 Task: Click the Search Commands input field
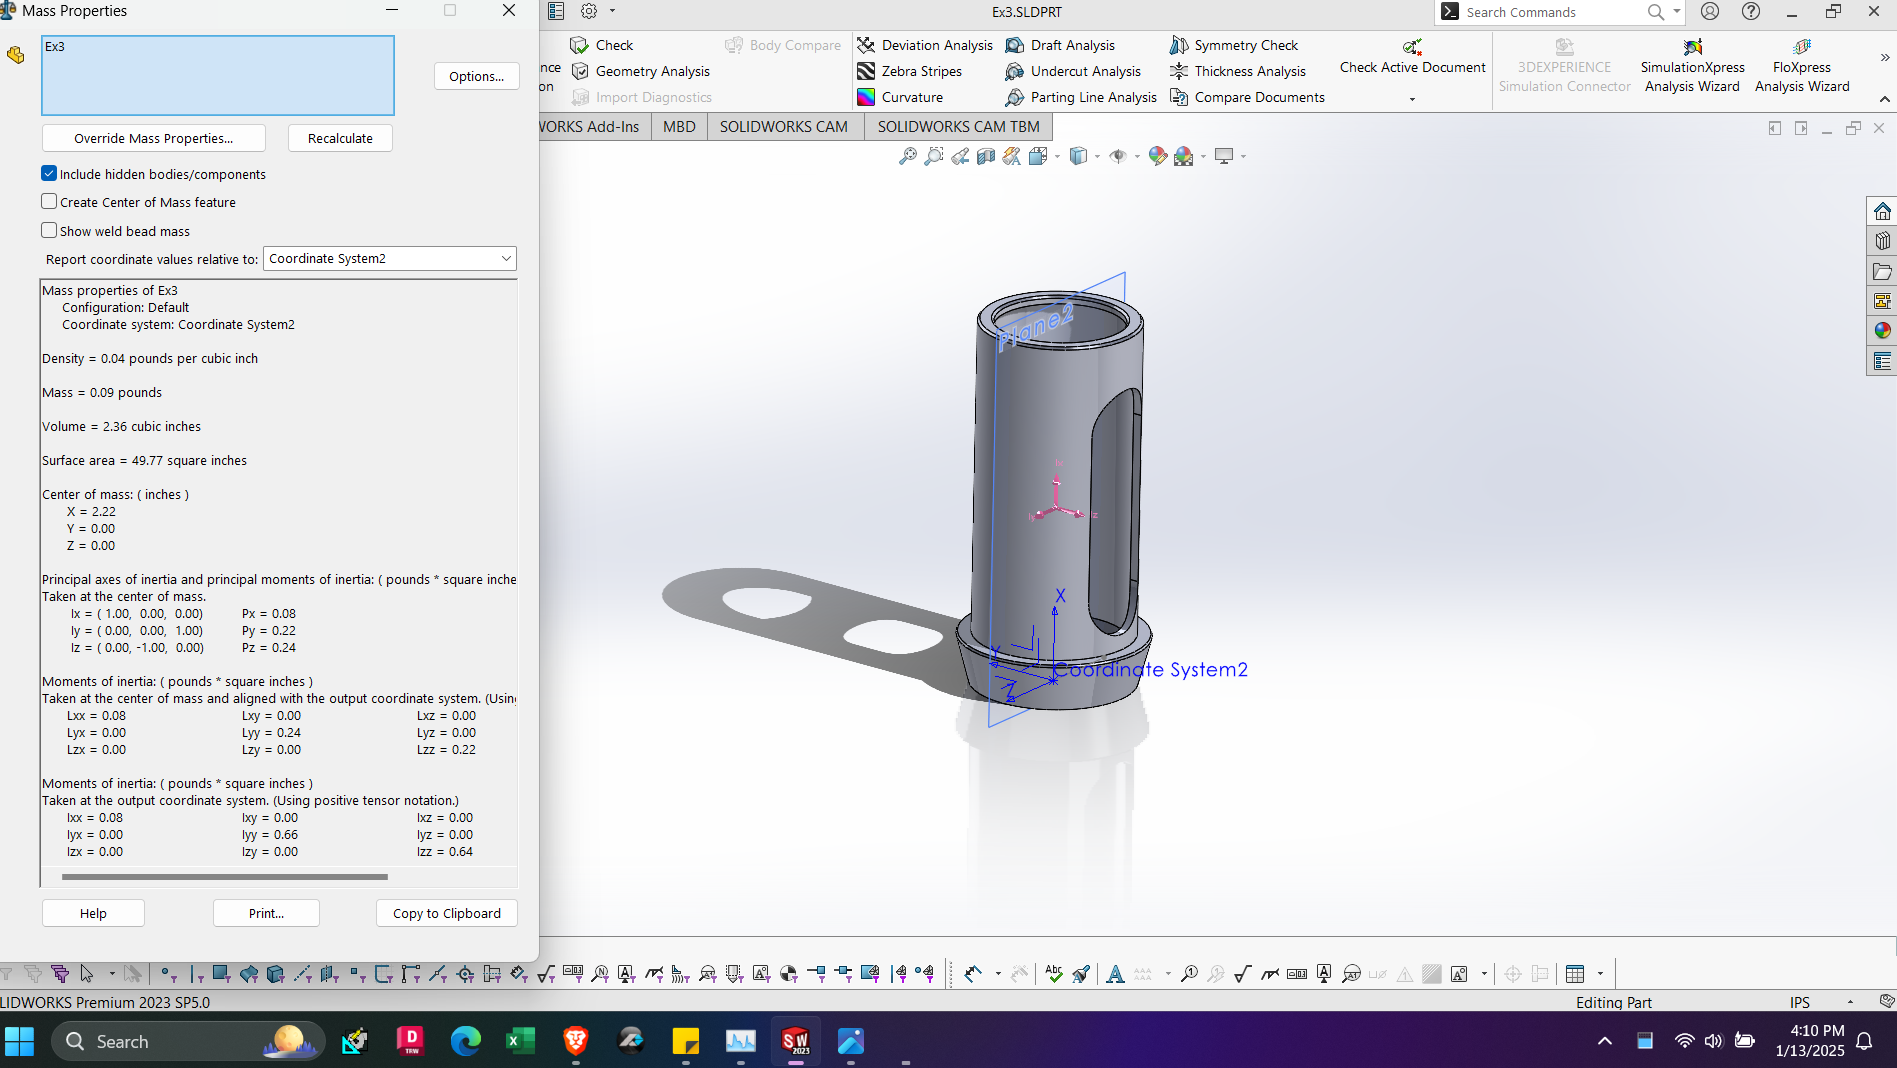coord(1550,12)
